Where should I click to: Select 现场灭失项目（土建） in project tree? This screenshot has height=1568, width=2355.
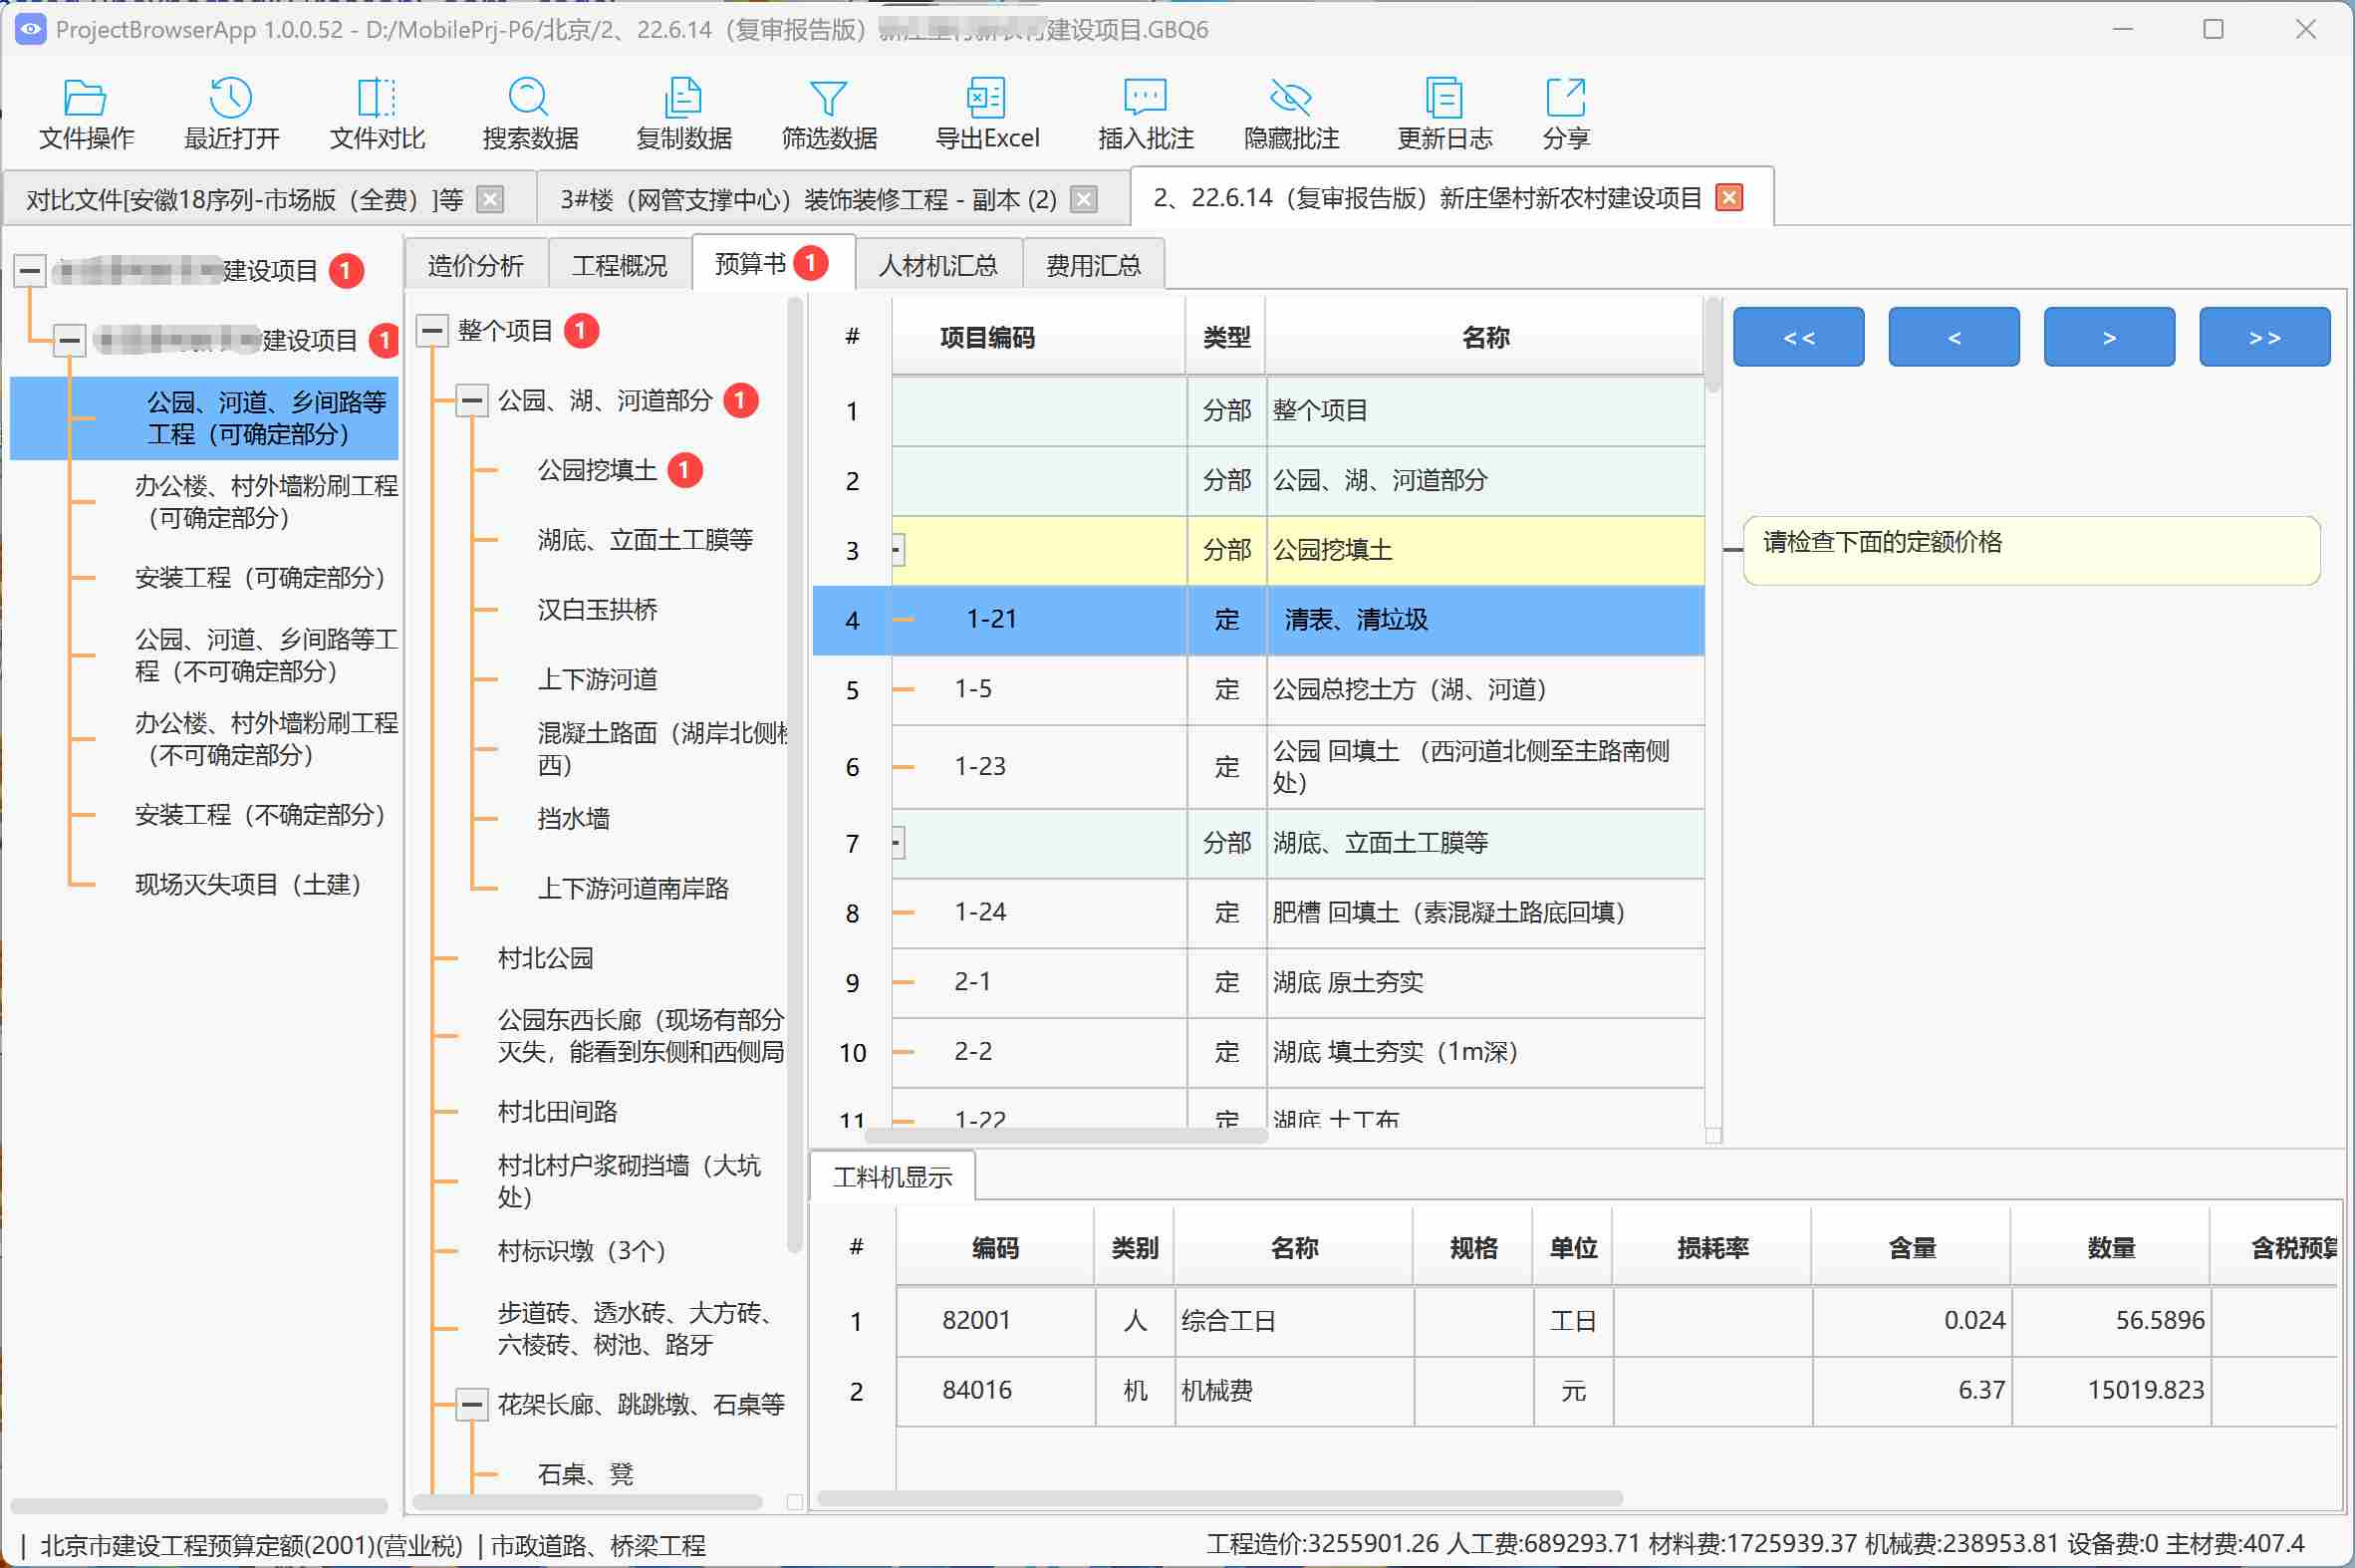pyautogui.click(x=248, y=884)
